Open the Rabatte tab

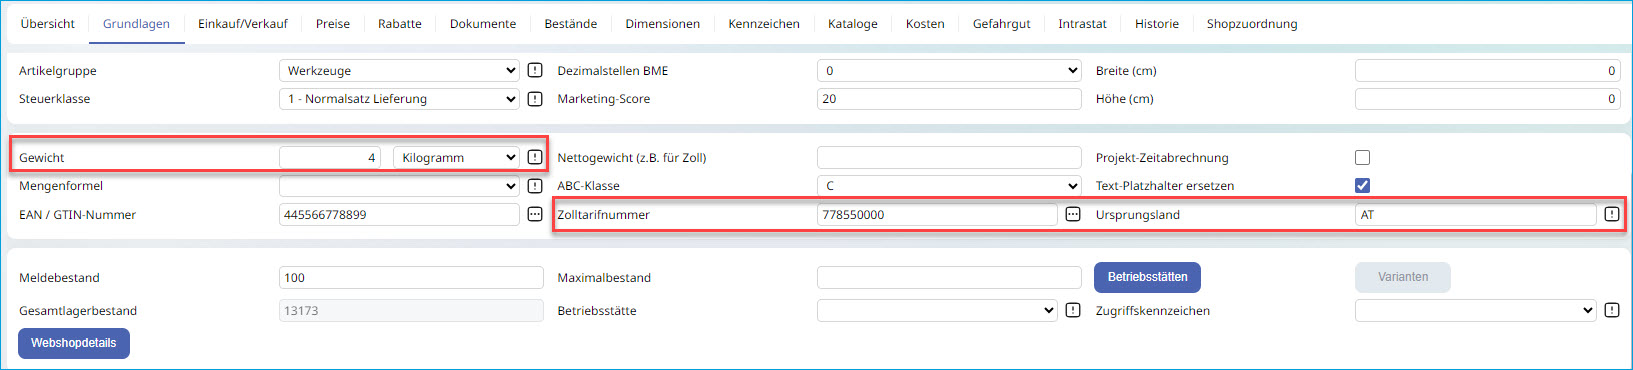coord(400,23)
